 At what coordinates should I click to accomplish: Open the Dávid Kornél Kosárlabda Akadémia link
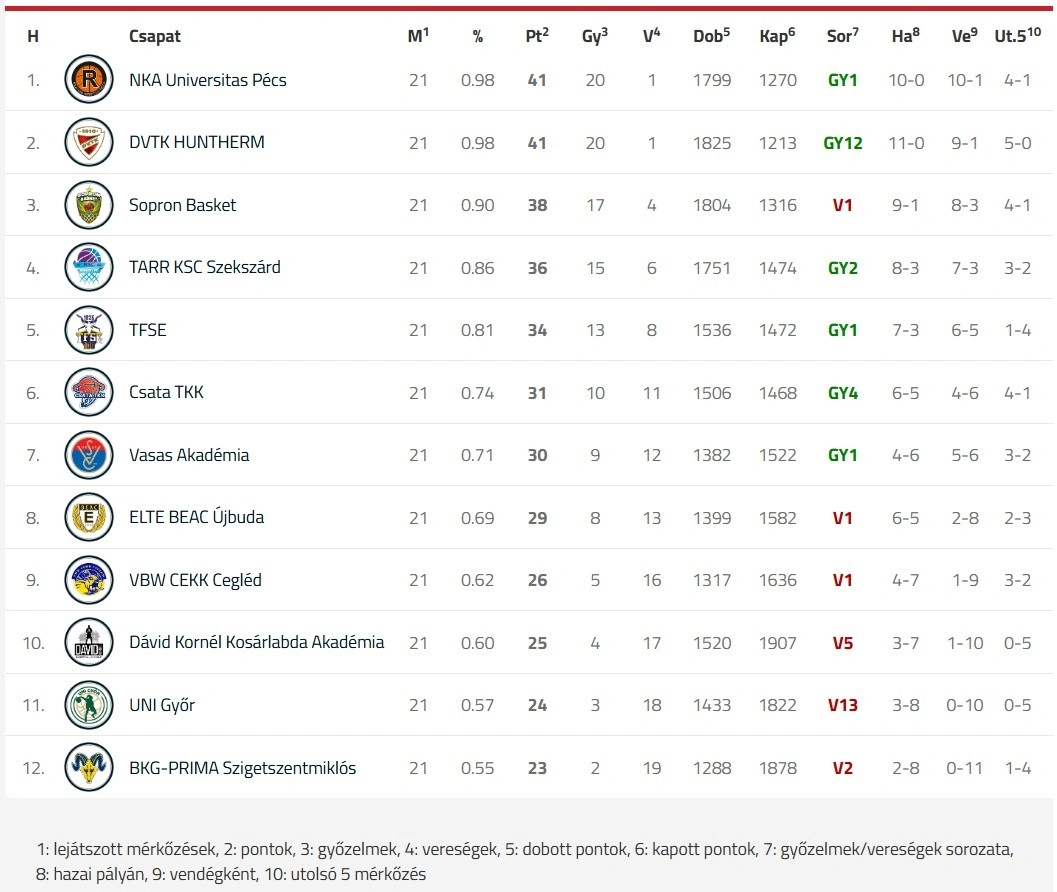[x=256, y=642]
